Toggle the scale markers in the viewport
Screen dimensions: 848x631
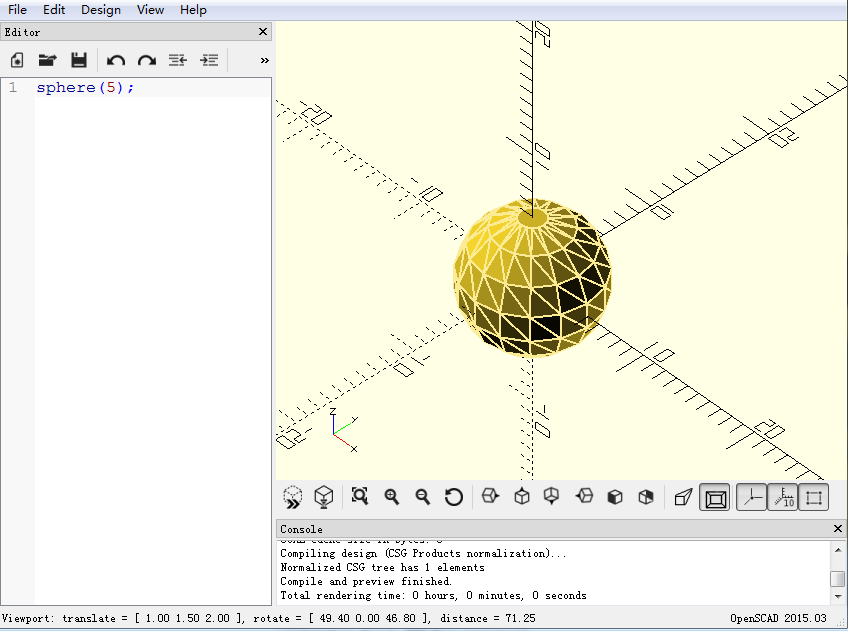[x=783, y=497]
